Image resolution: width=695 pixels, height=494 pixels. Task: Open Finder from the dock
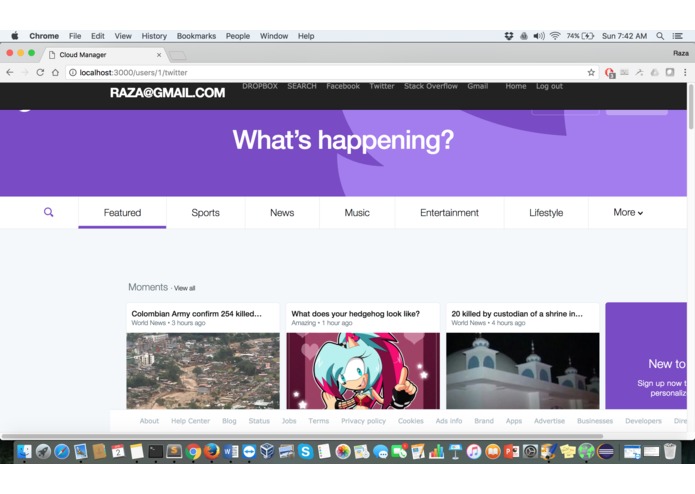click(24, 451)
